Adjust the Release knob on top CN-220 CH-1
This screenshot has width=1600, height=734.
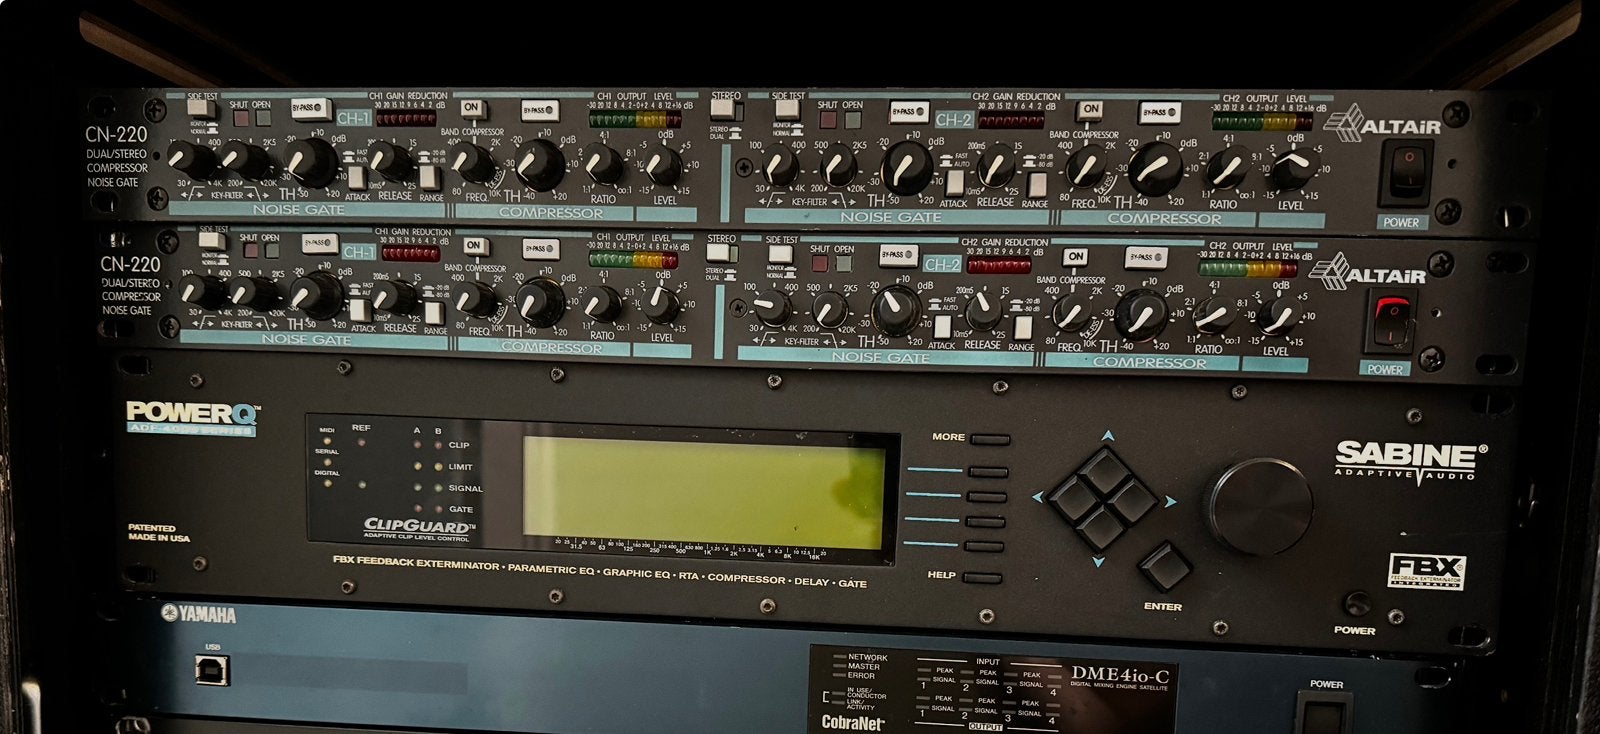(392, 164)
